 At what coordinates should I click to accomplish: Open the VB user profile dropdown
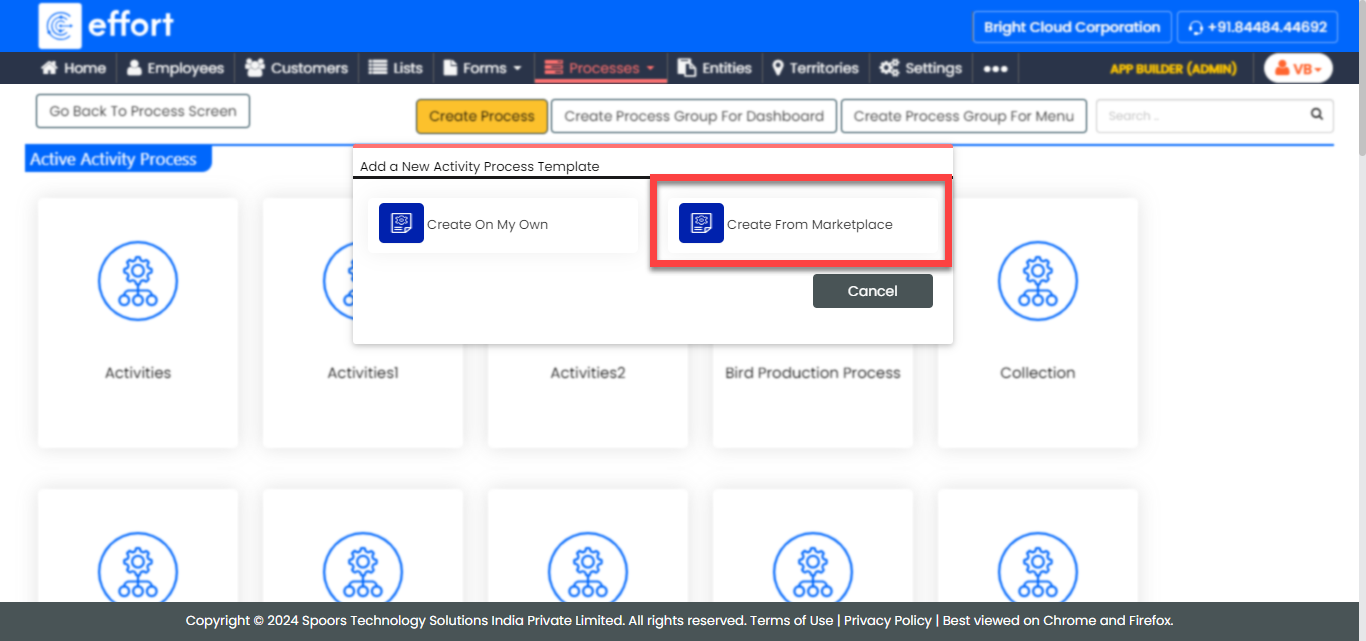(1298, 69)
